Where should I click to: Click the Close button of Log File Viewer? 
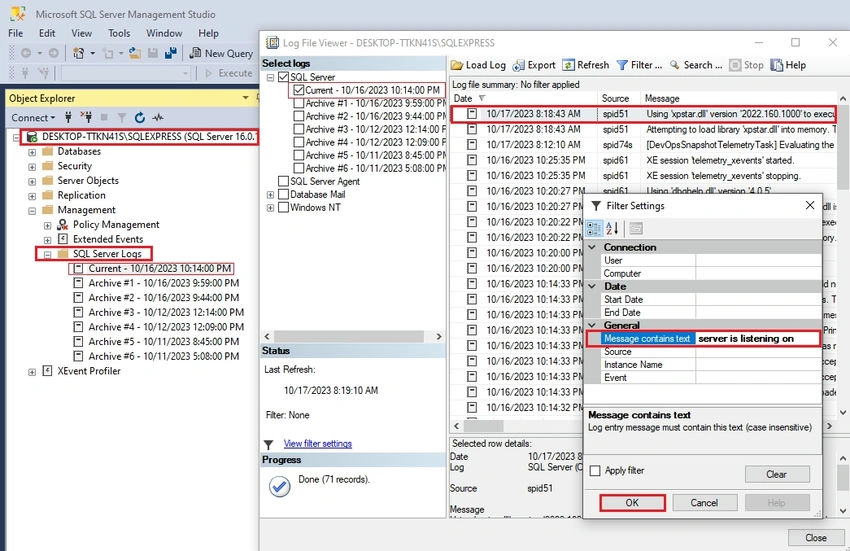point(816,537)
